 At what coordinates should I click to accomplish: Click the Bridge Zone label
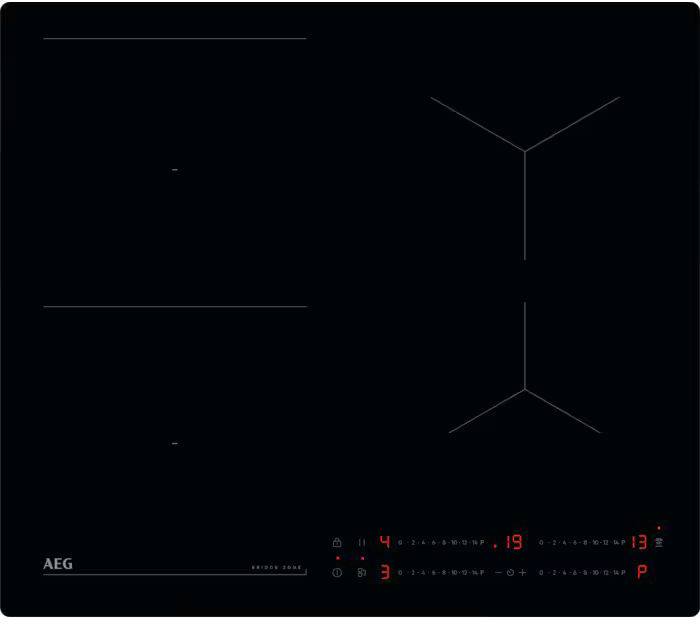277,567
